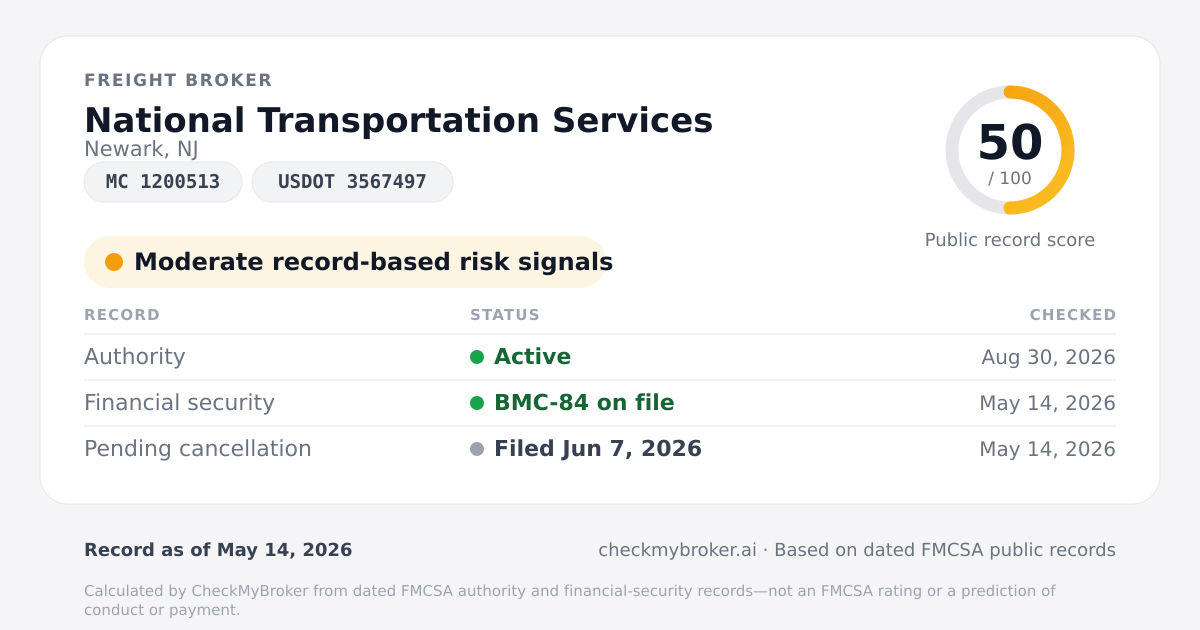Select the Financial security record row
This screenshot has height=630, width=1200.
click(x=600, y=403)
